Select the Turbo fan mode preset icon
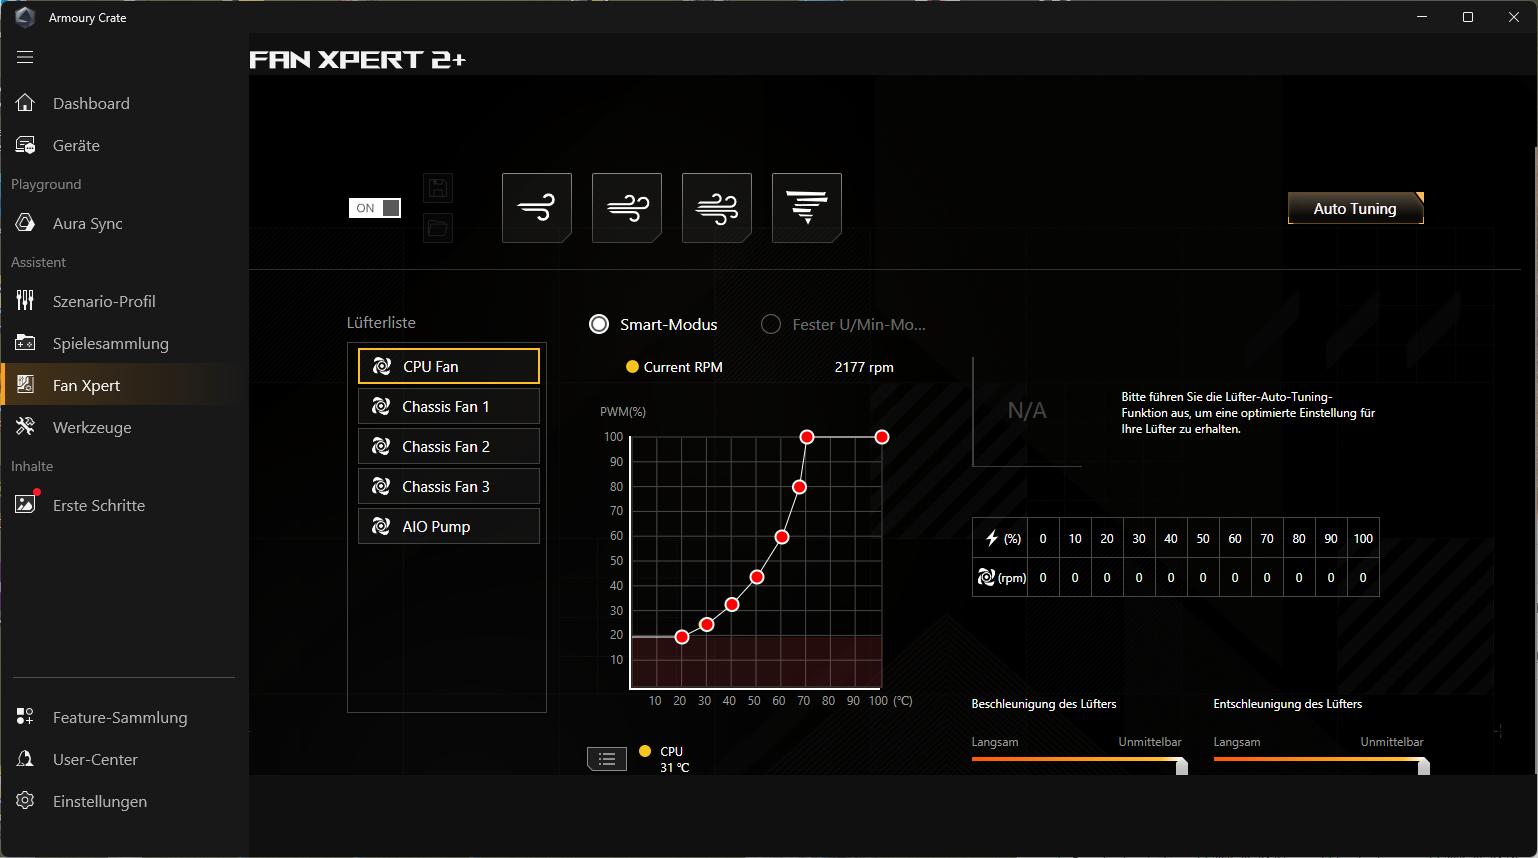1538x858 pixels. click(x=716, y=208)
